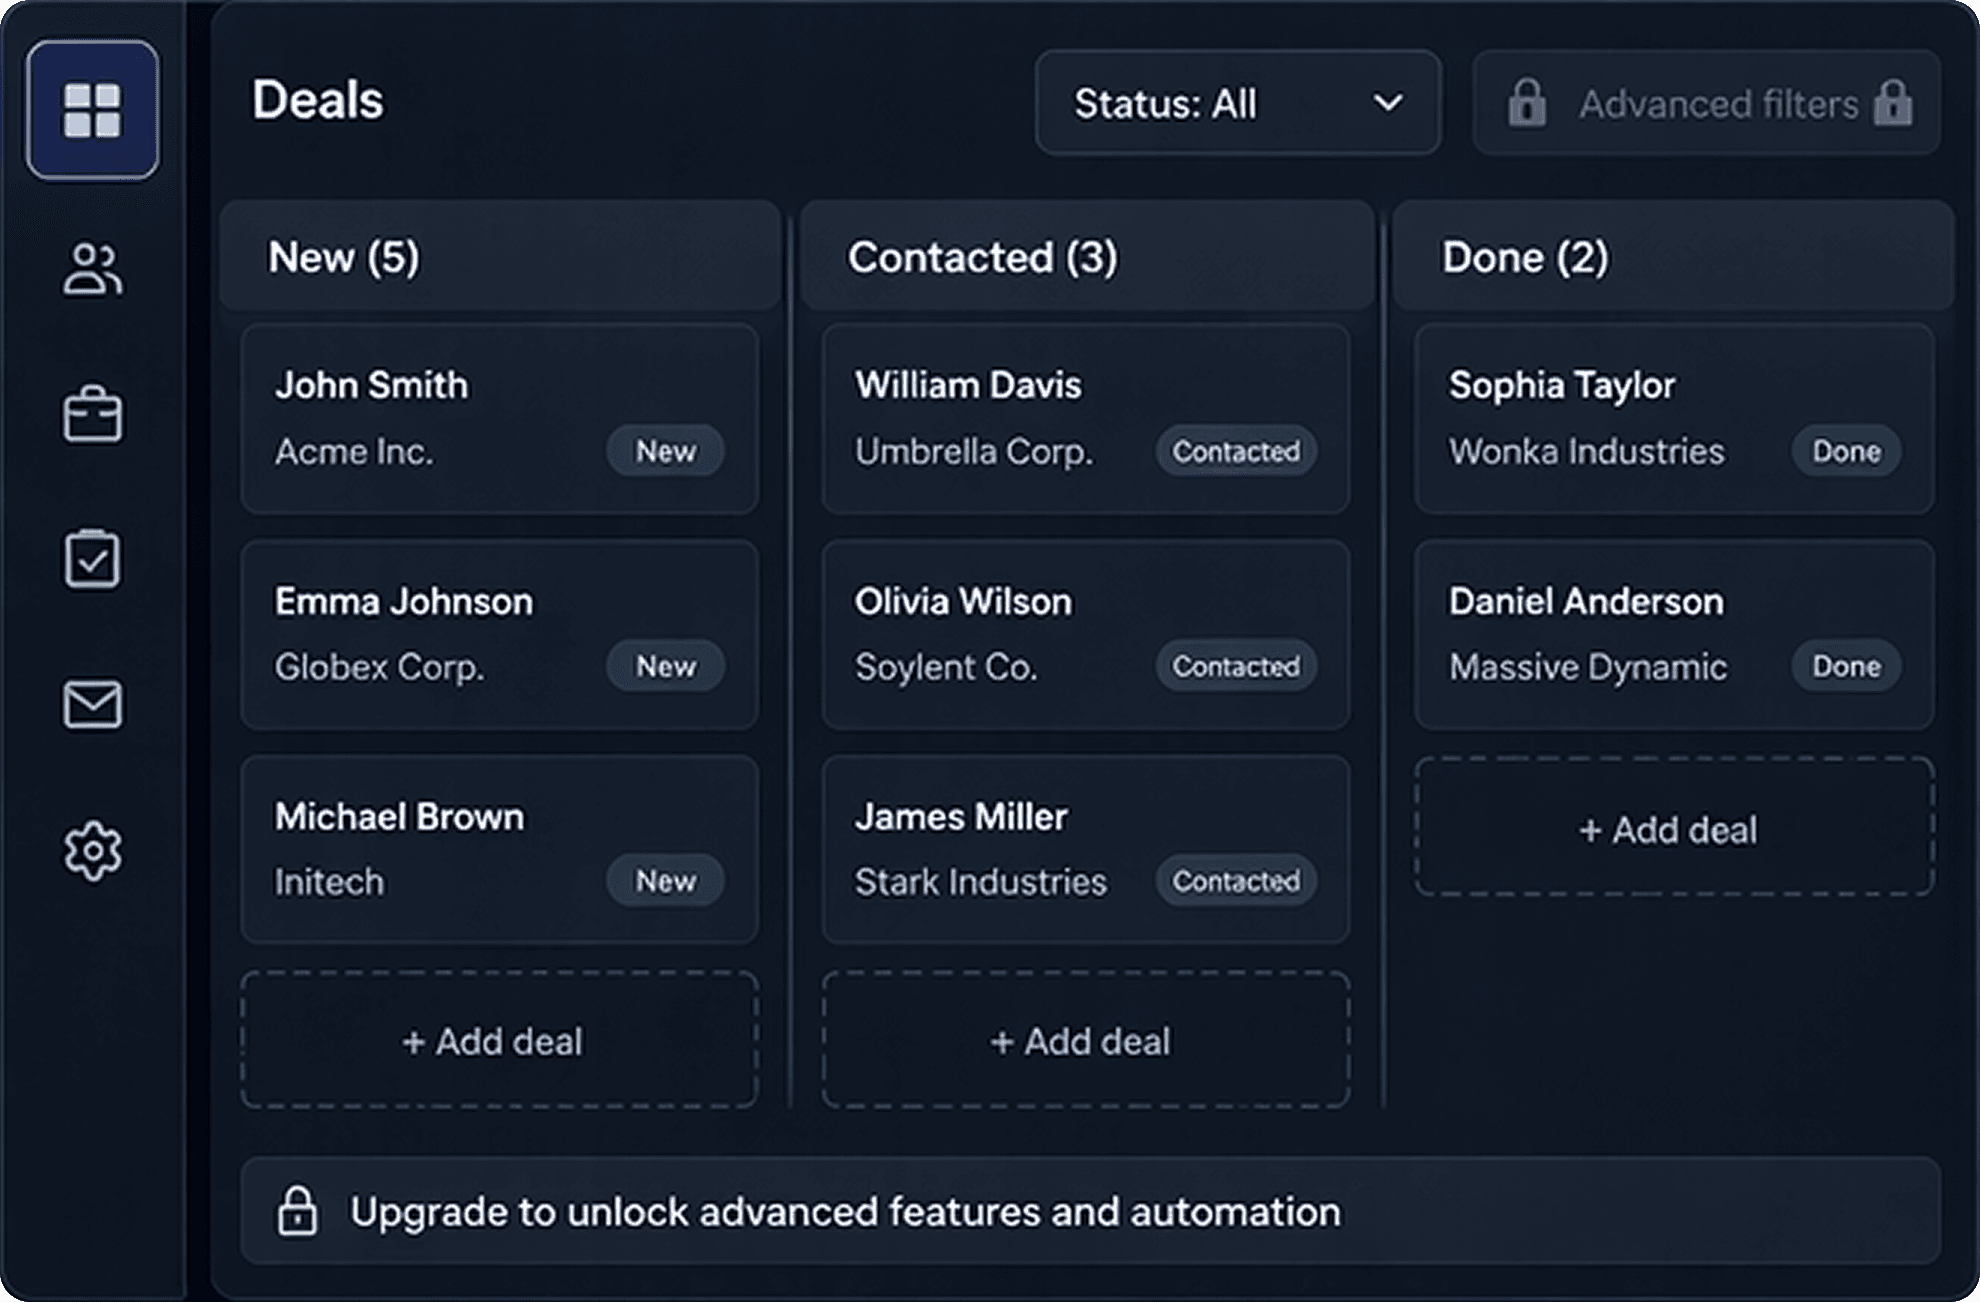Select the Contacted (3) column header
Image resolution: width=1980 pixels, height=1302 pixels.
pos(1087,256)
